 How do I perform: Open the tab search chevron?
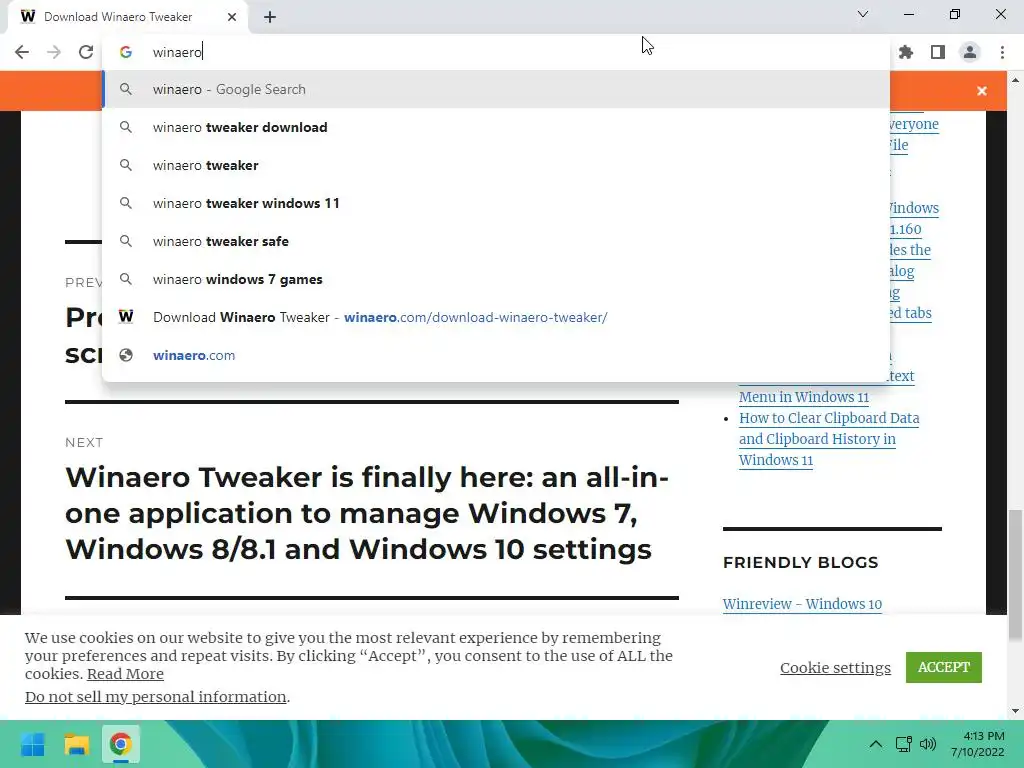point(863,14)
